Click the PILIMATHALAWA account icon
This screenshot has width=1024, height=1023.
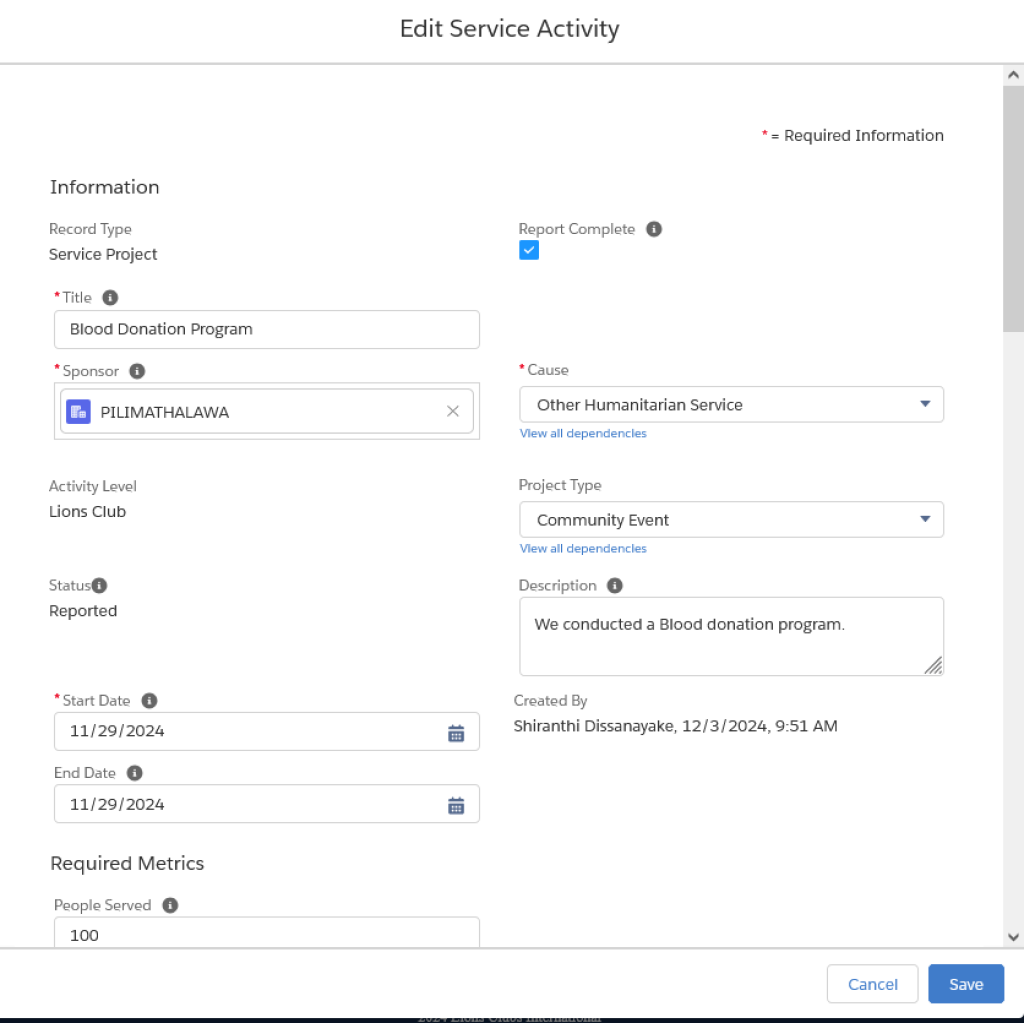(x=78, y=412)
